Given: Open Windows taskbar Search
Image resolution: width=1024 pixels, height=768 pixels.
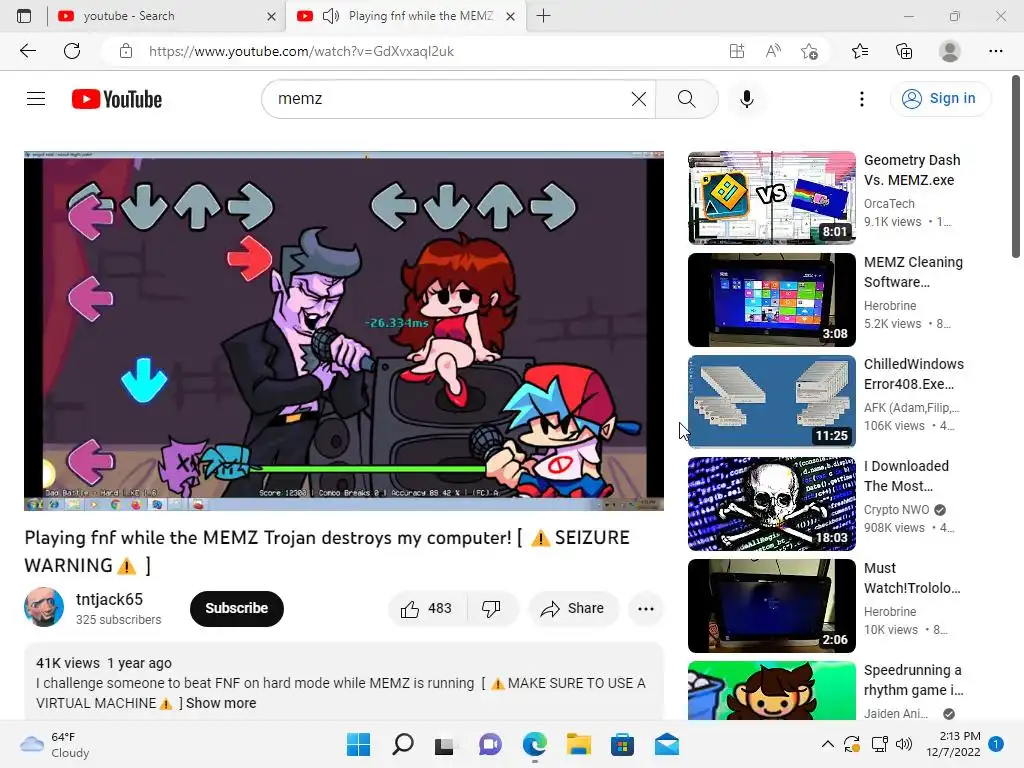Looking at the screenshot, I should pos(402,744).
